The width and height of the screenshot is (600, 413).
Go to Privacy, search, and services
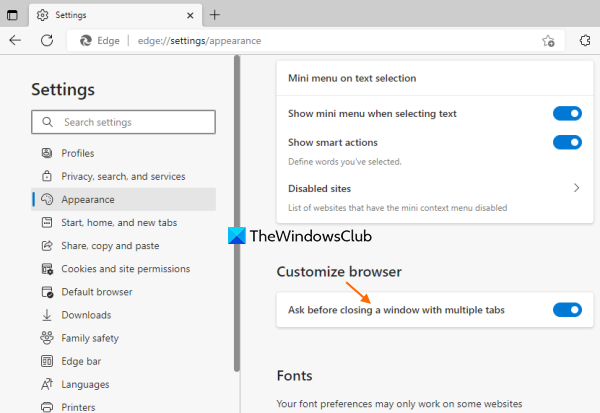coord(123,176)
